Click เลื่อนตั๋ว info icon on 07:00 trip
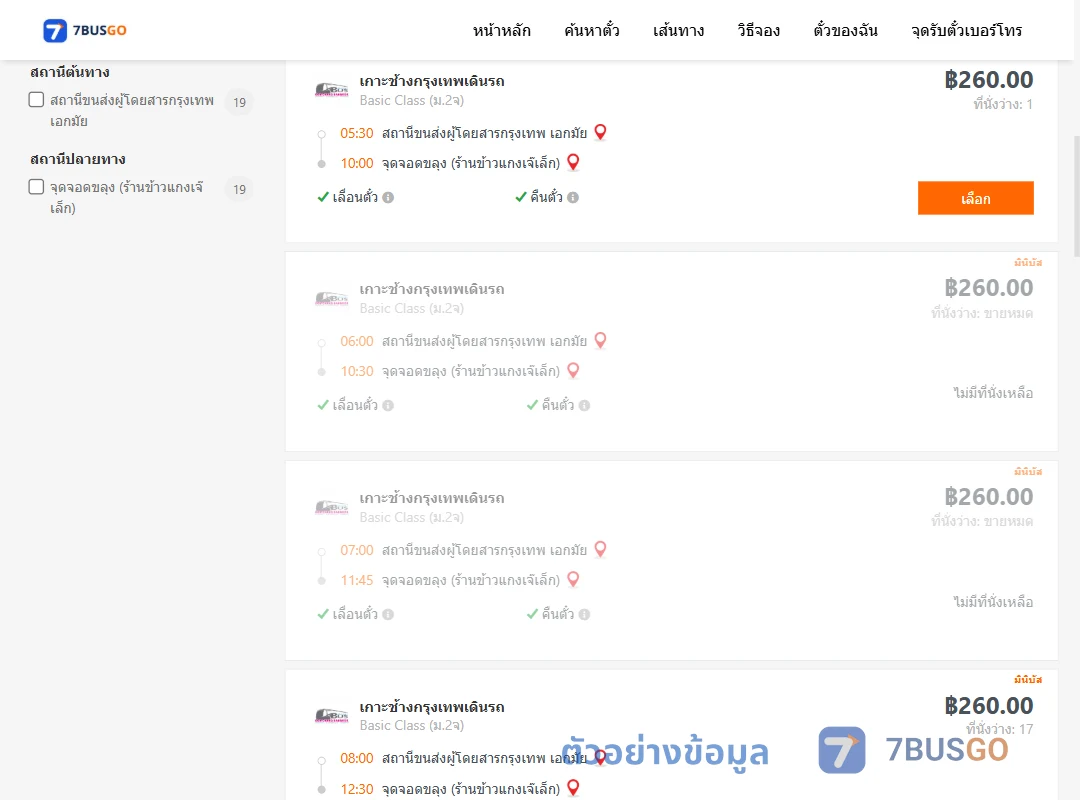Screen dimensions: 1080x800 [388, 615]
